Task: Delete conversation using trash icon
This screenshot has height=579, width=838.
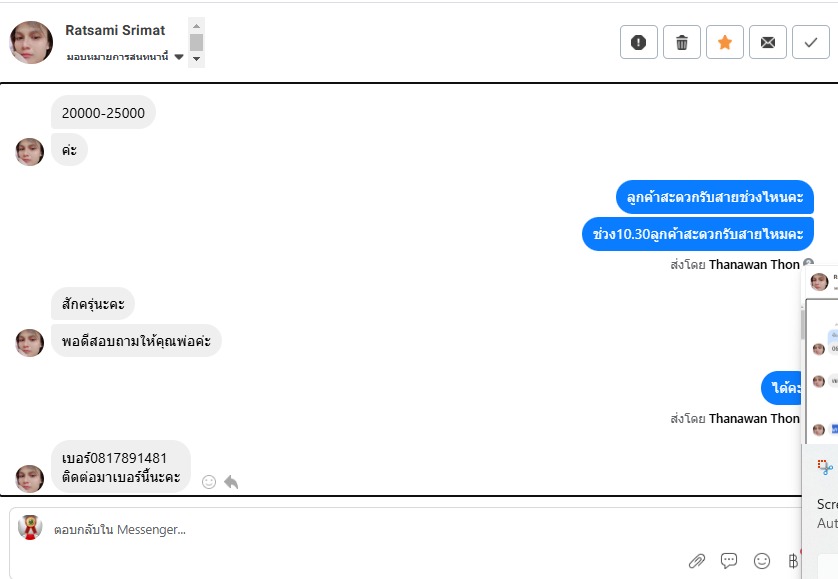Action: 682,42
